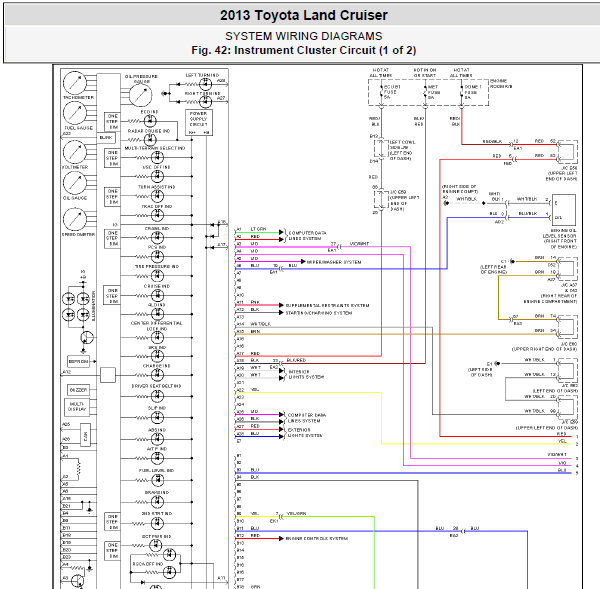The height and width of the screenshot is (589, 600).
Task: Click the "BUZZER" block
Action: click(78, 390)
